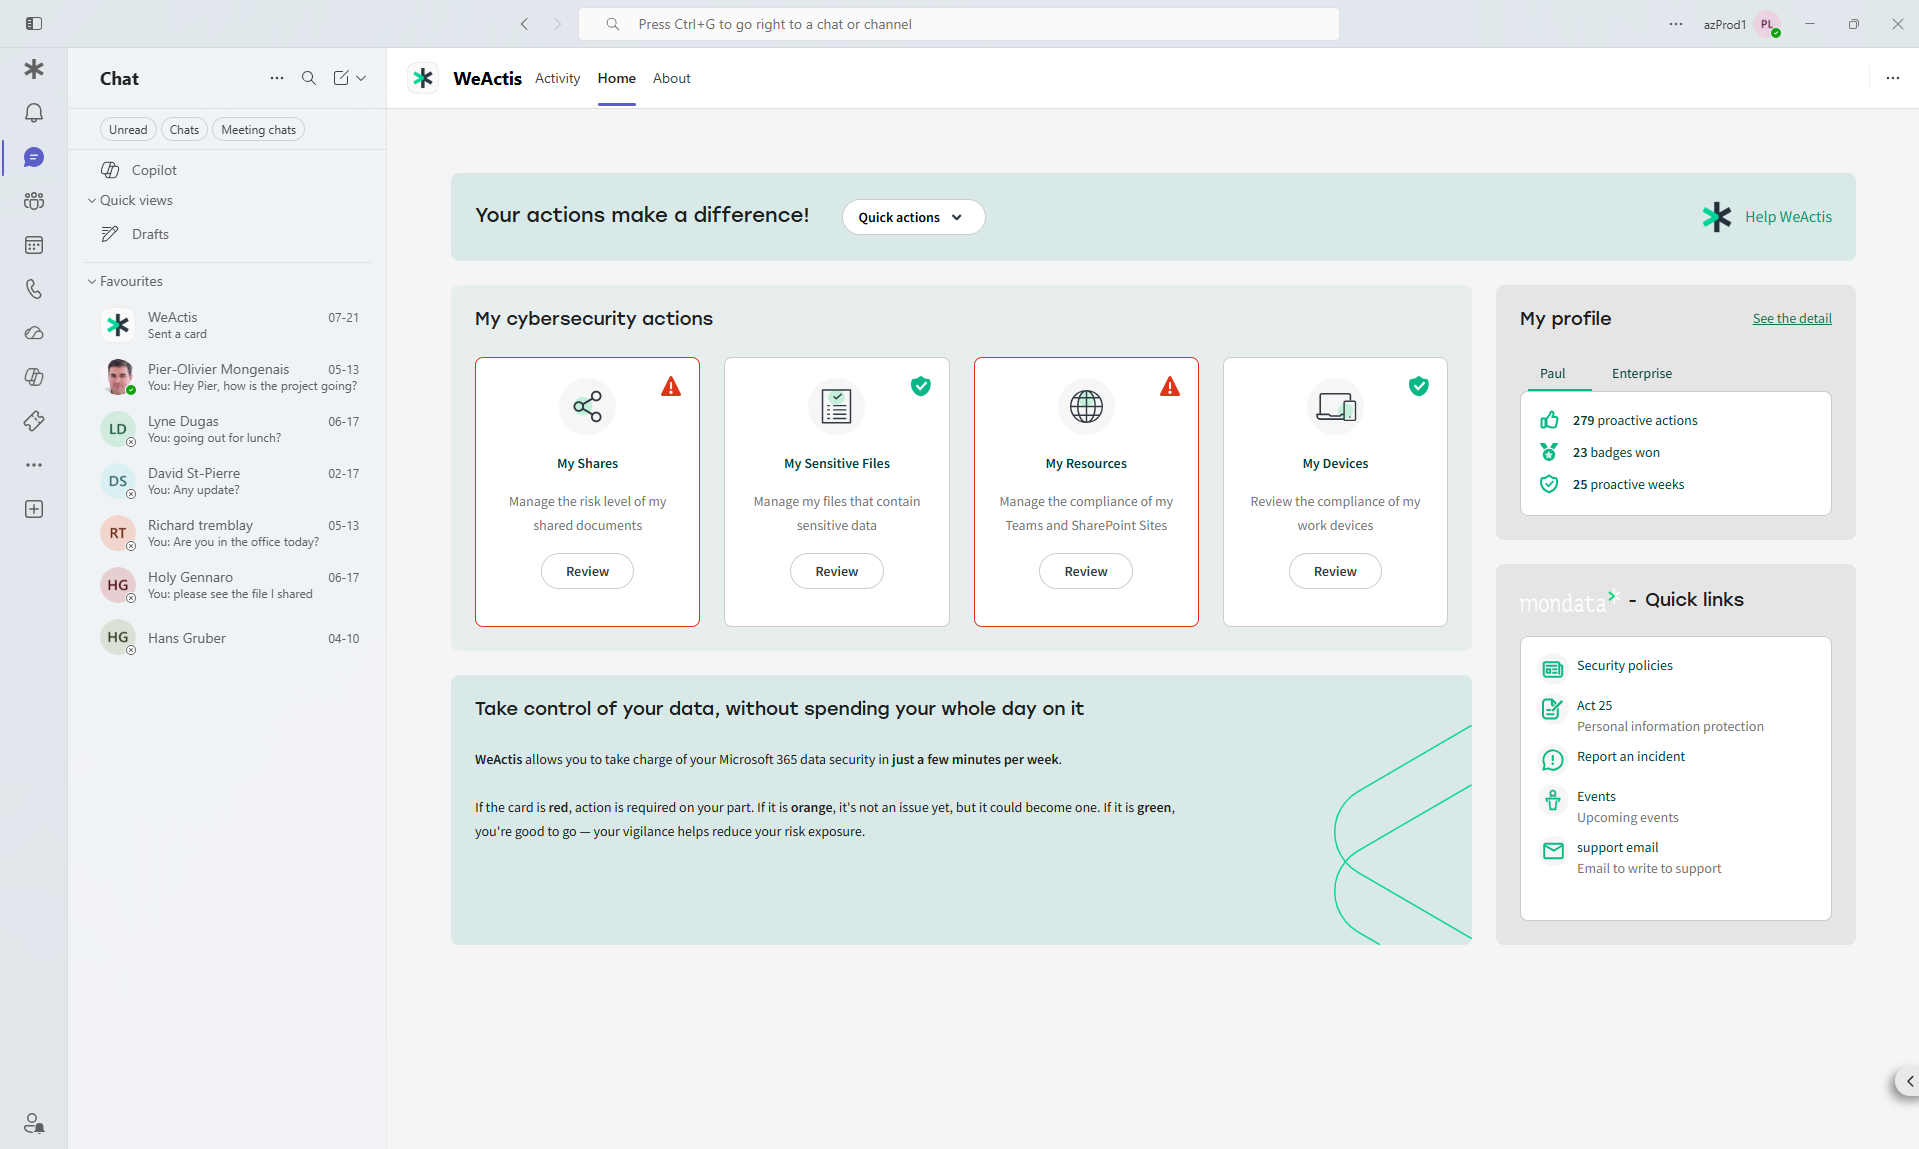Viewport: 1919px width, 1149px height.
Task: Open Copilot in the chat list
Action: point(228,170)
